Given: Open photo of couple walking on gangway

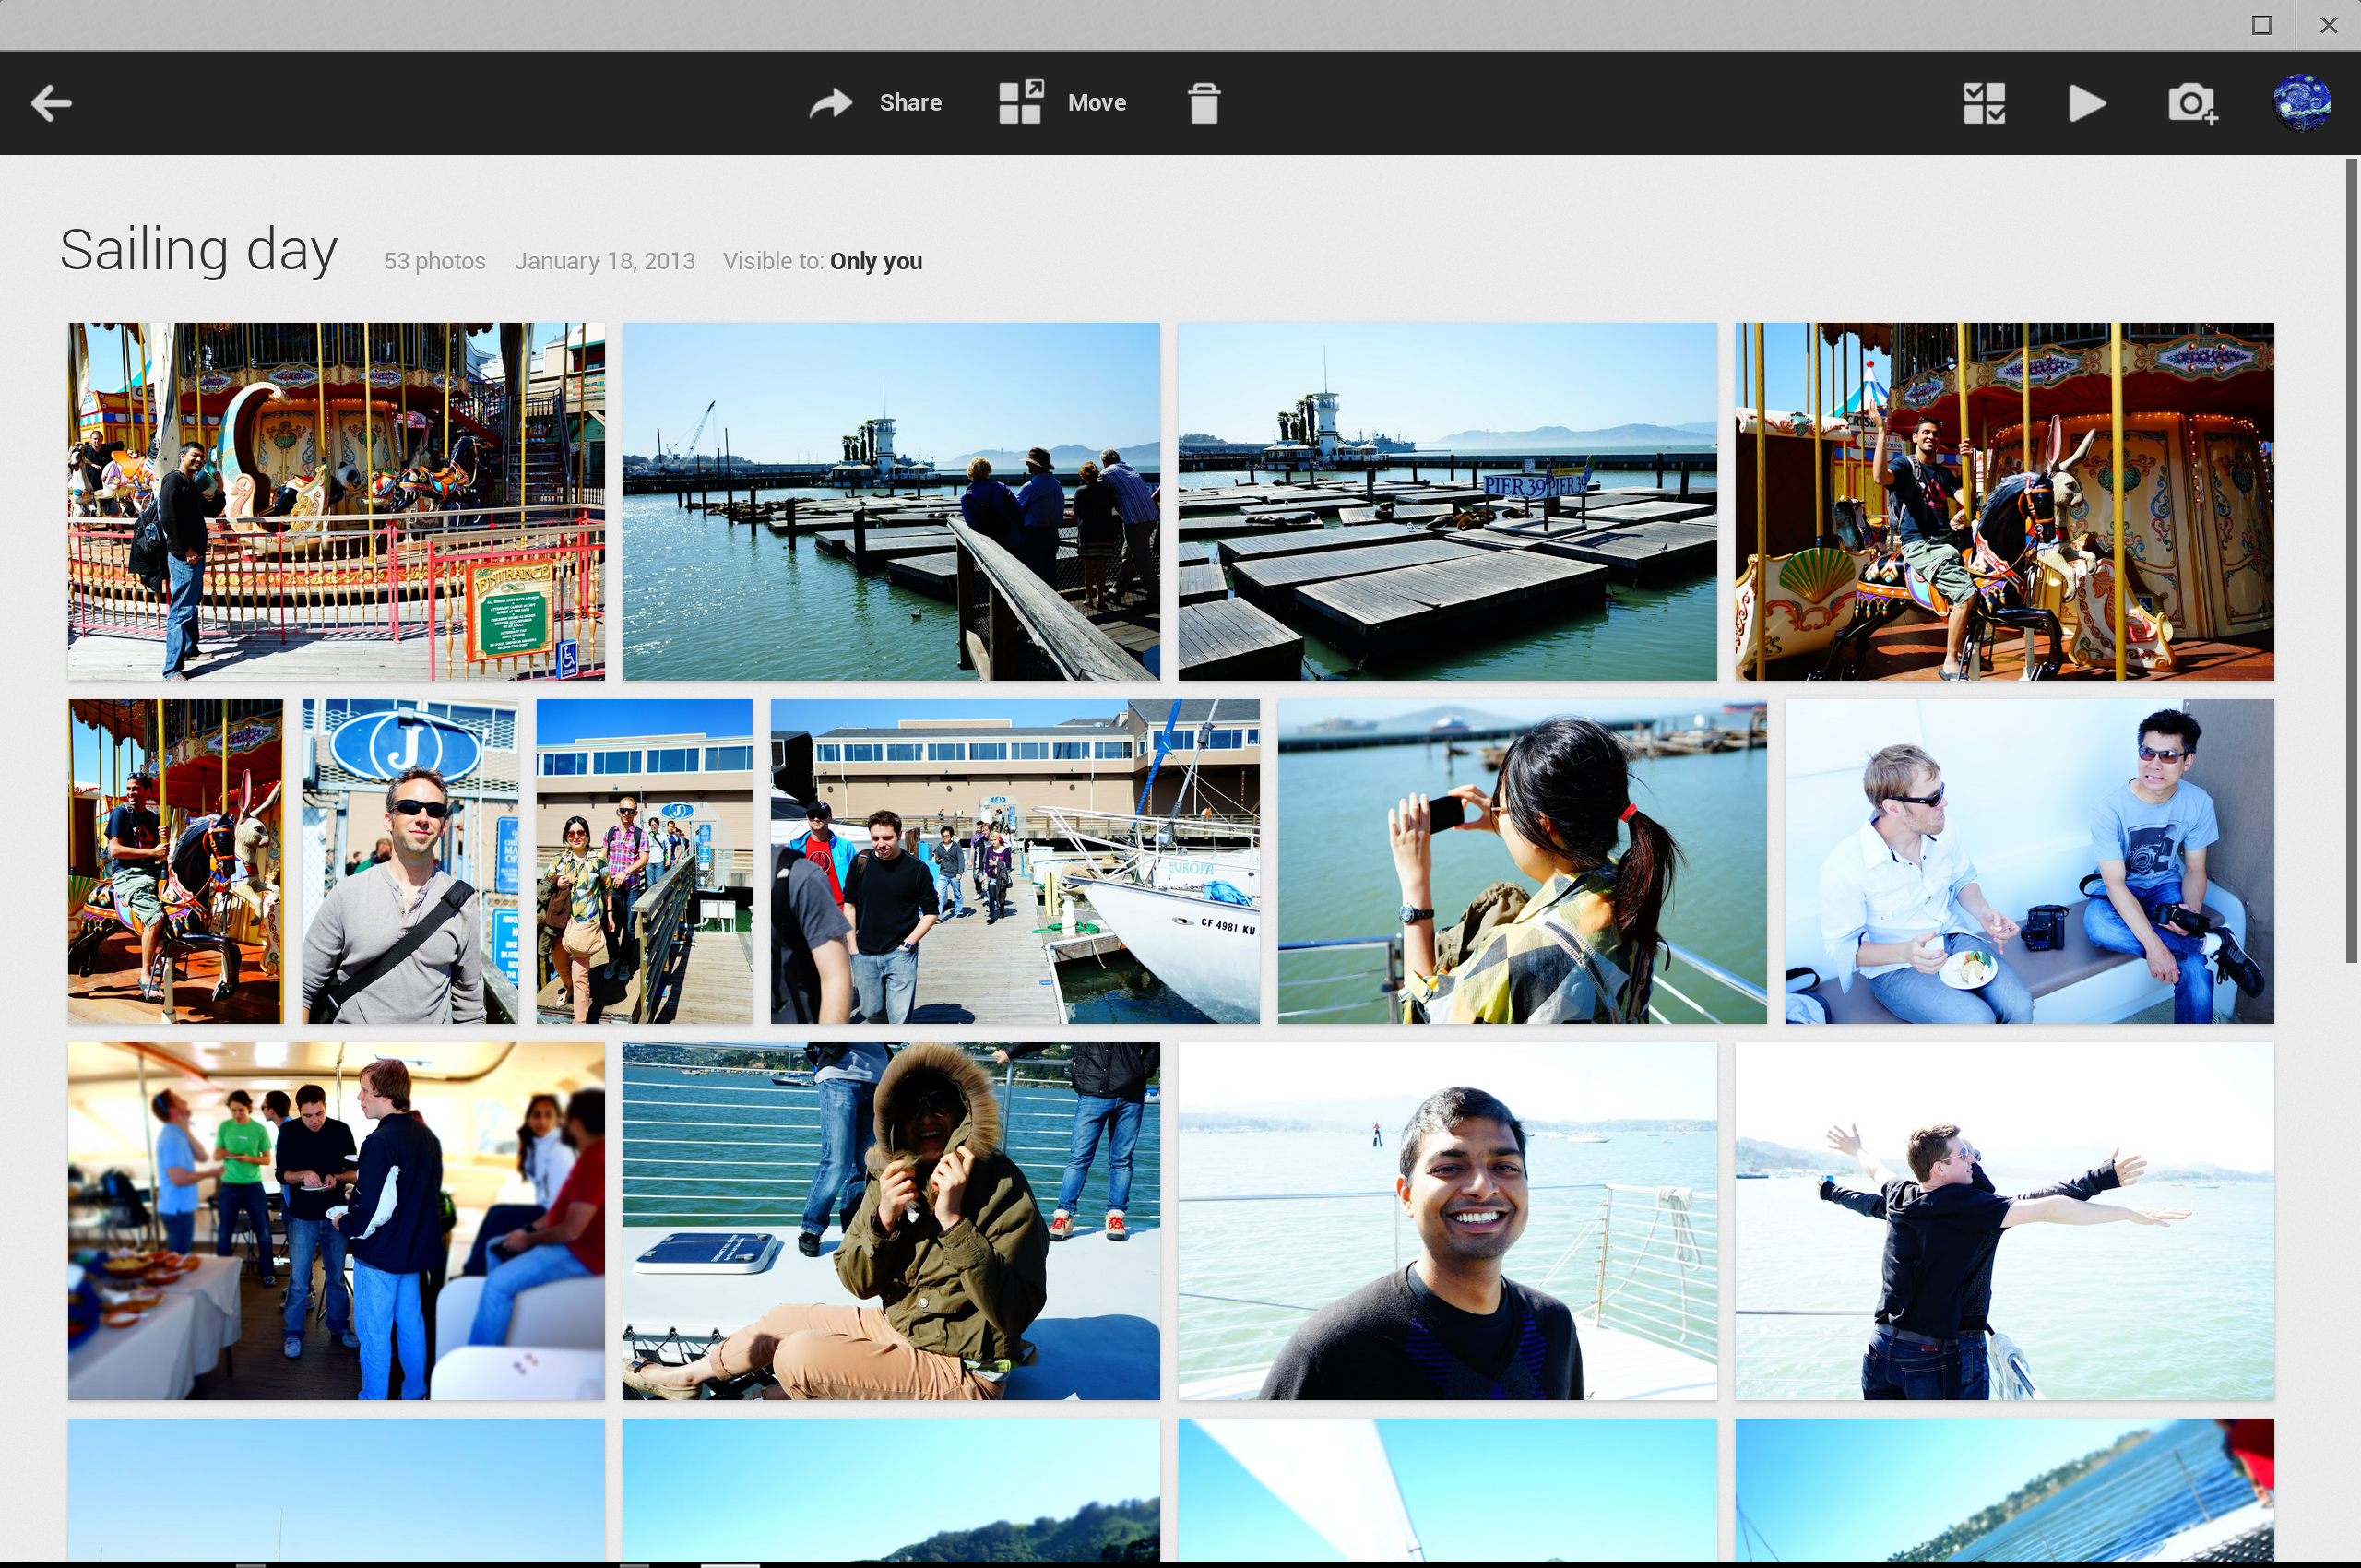Looking at the screenshot, I should click(x=644, y=861).
